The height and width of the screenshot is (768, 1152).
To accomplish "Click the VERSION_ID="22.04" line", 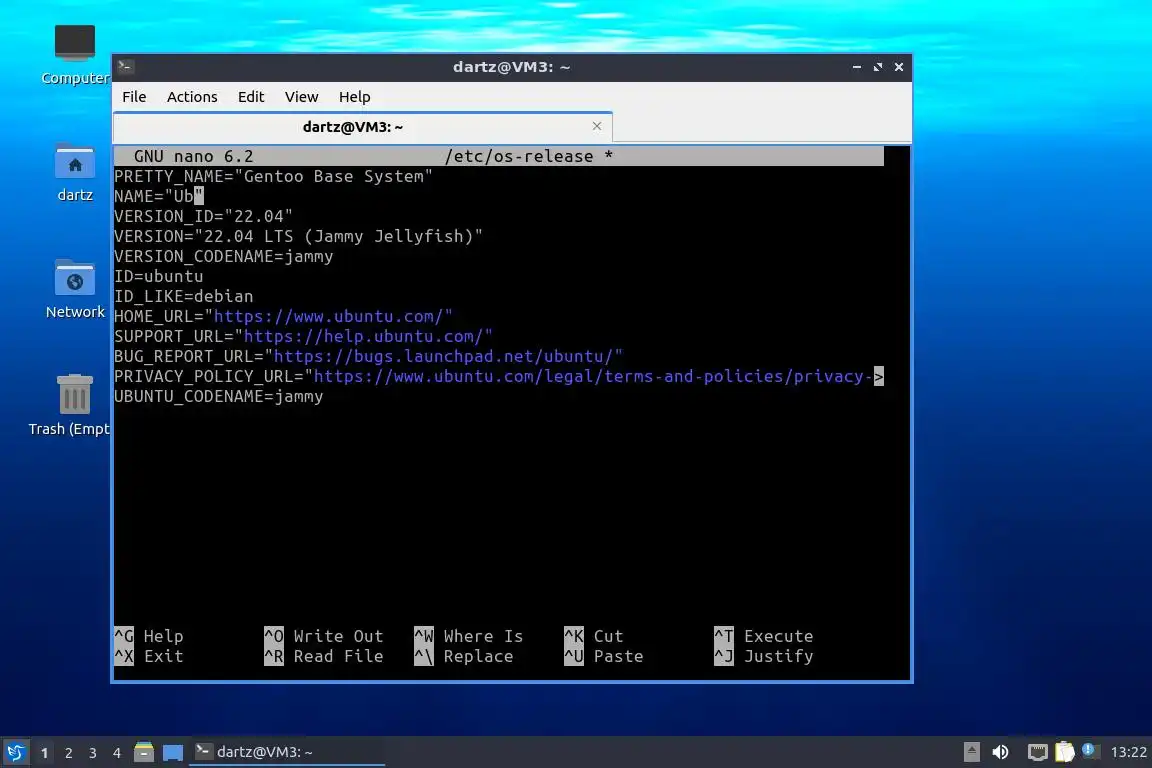I will click(x=204, y=216).
